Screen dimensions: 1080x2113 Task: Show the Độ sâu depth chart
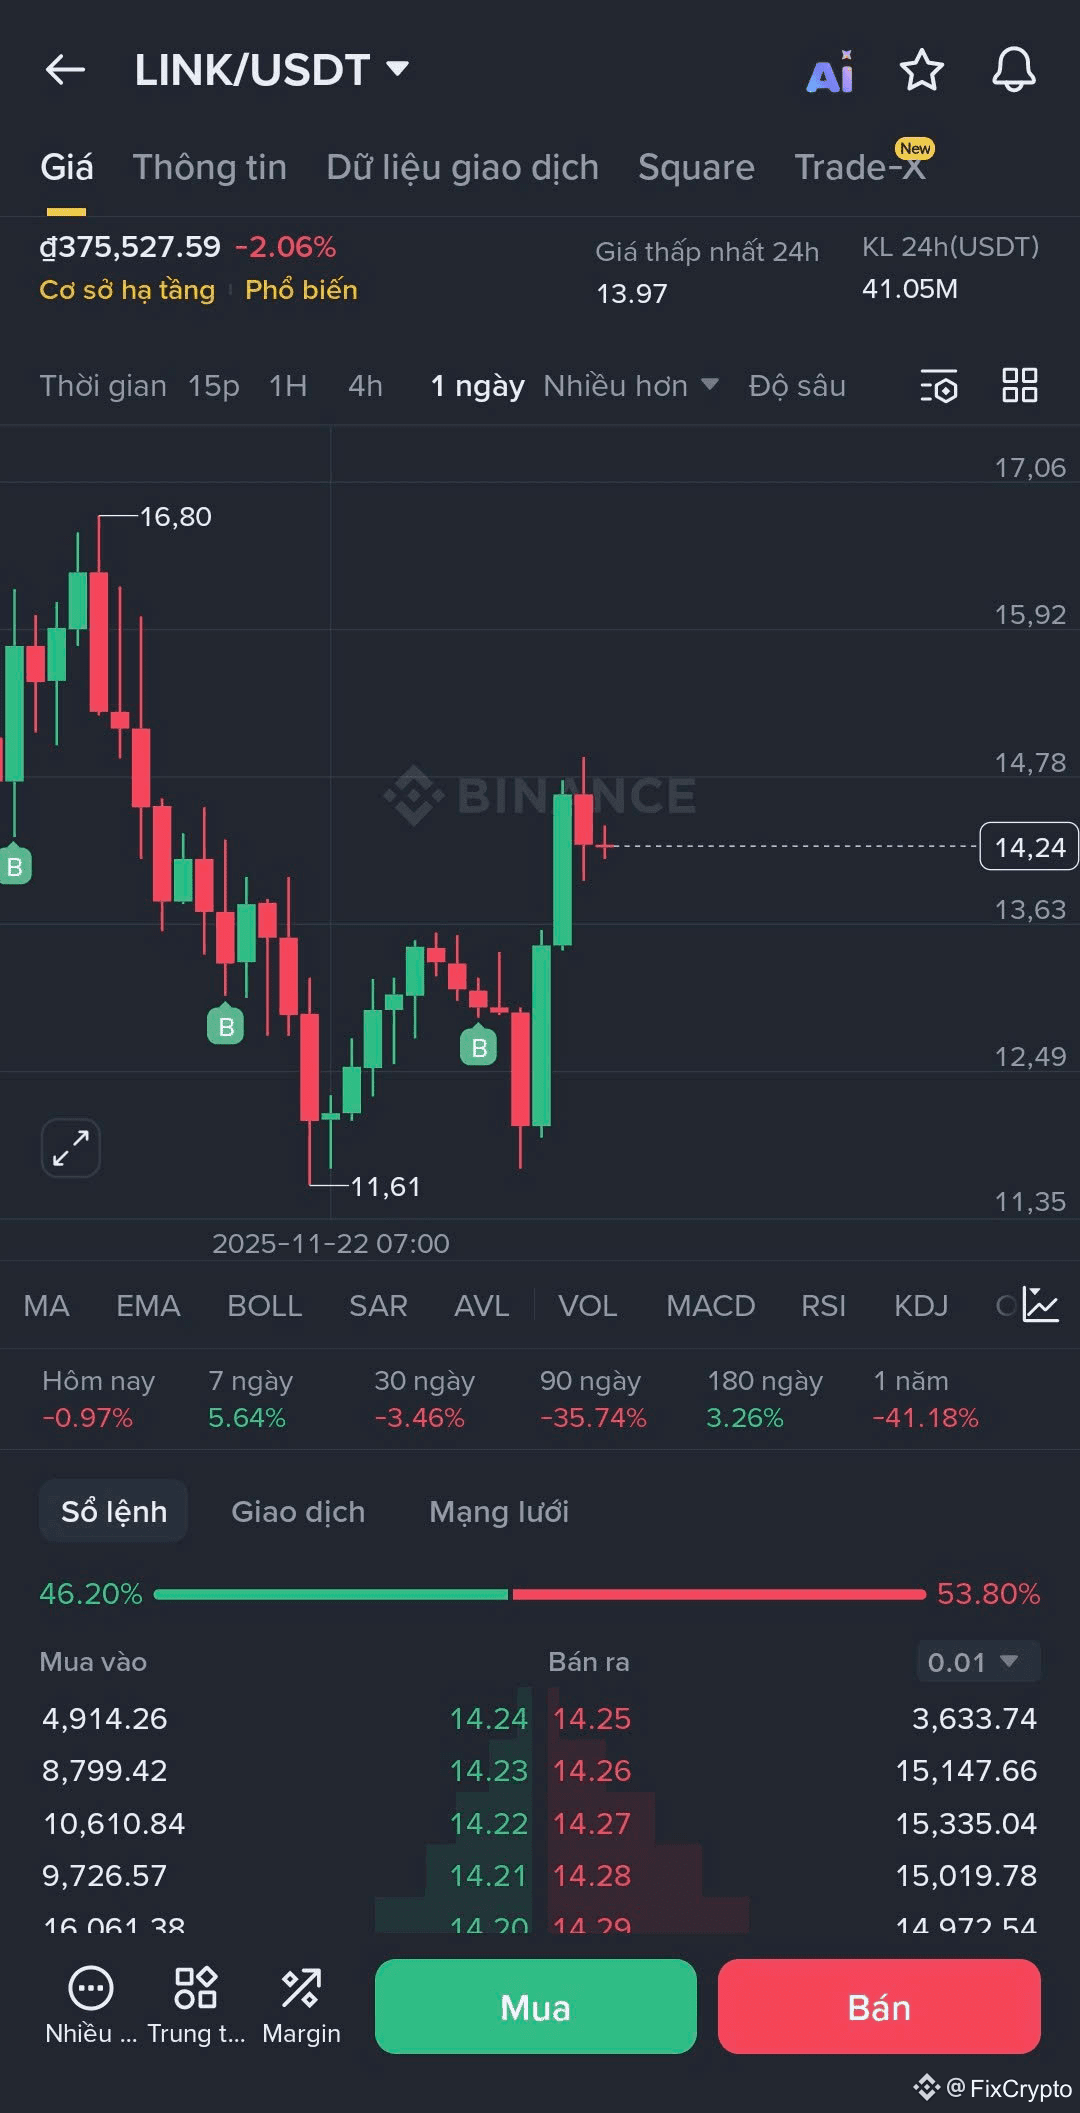point(797,385)
